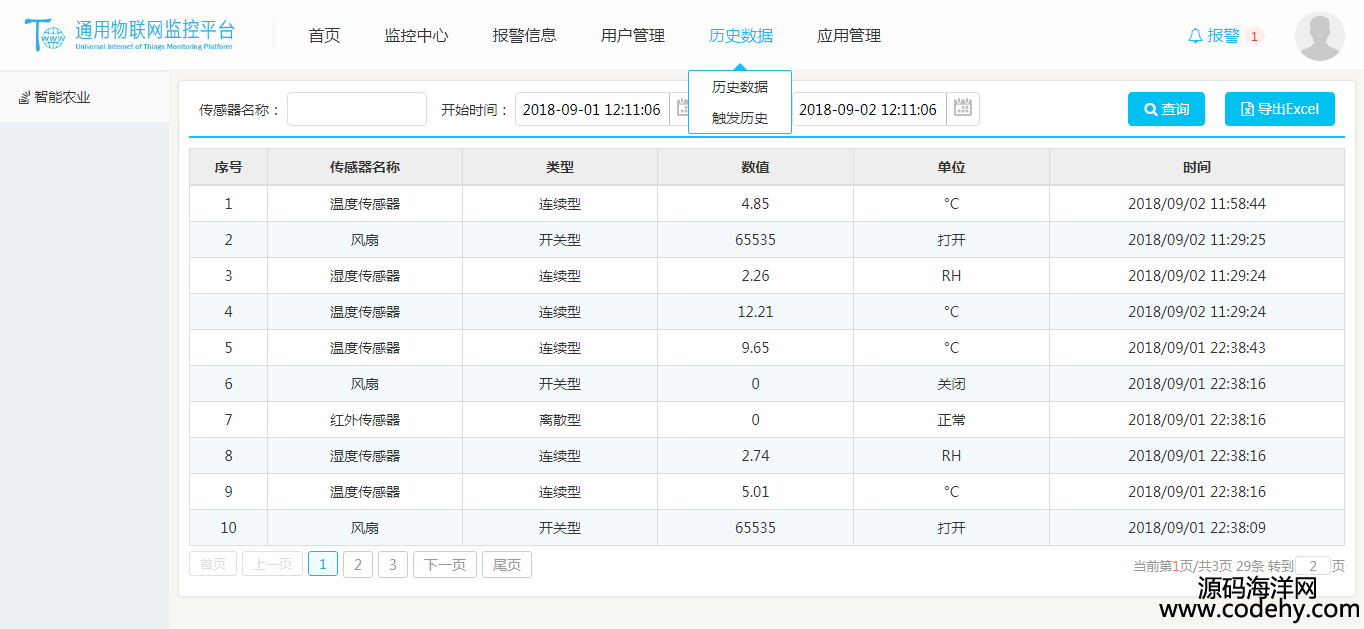This screenshot has width=1364, height=629.
Task: Open the user avatar profile
Action: pyautogui.click(x=1319, y=36)
